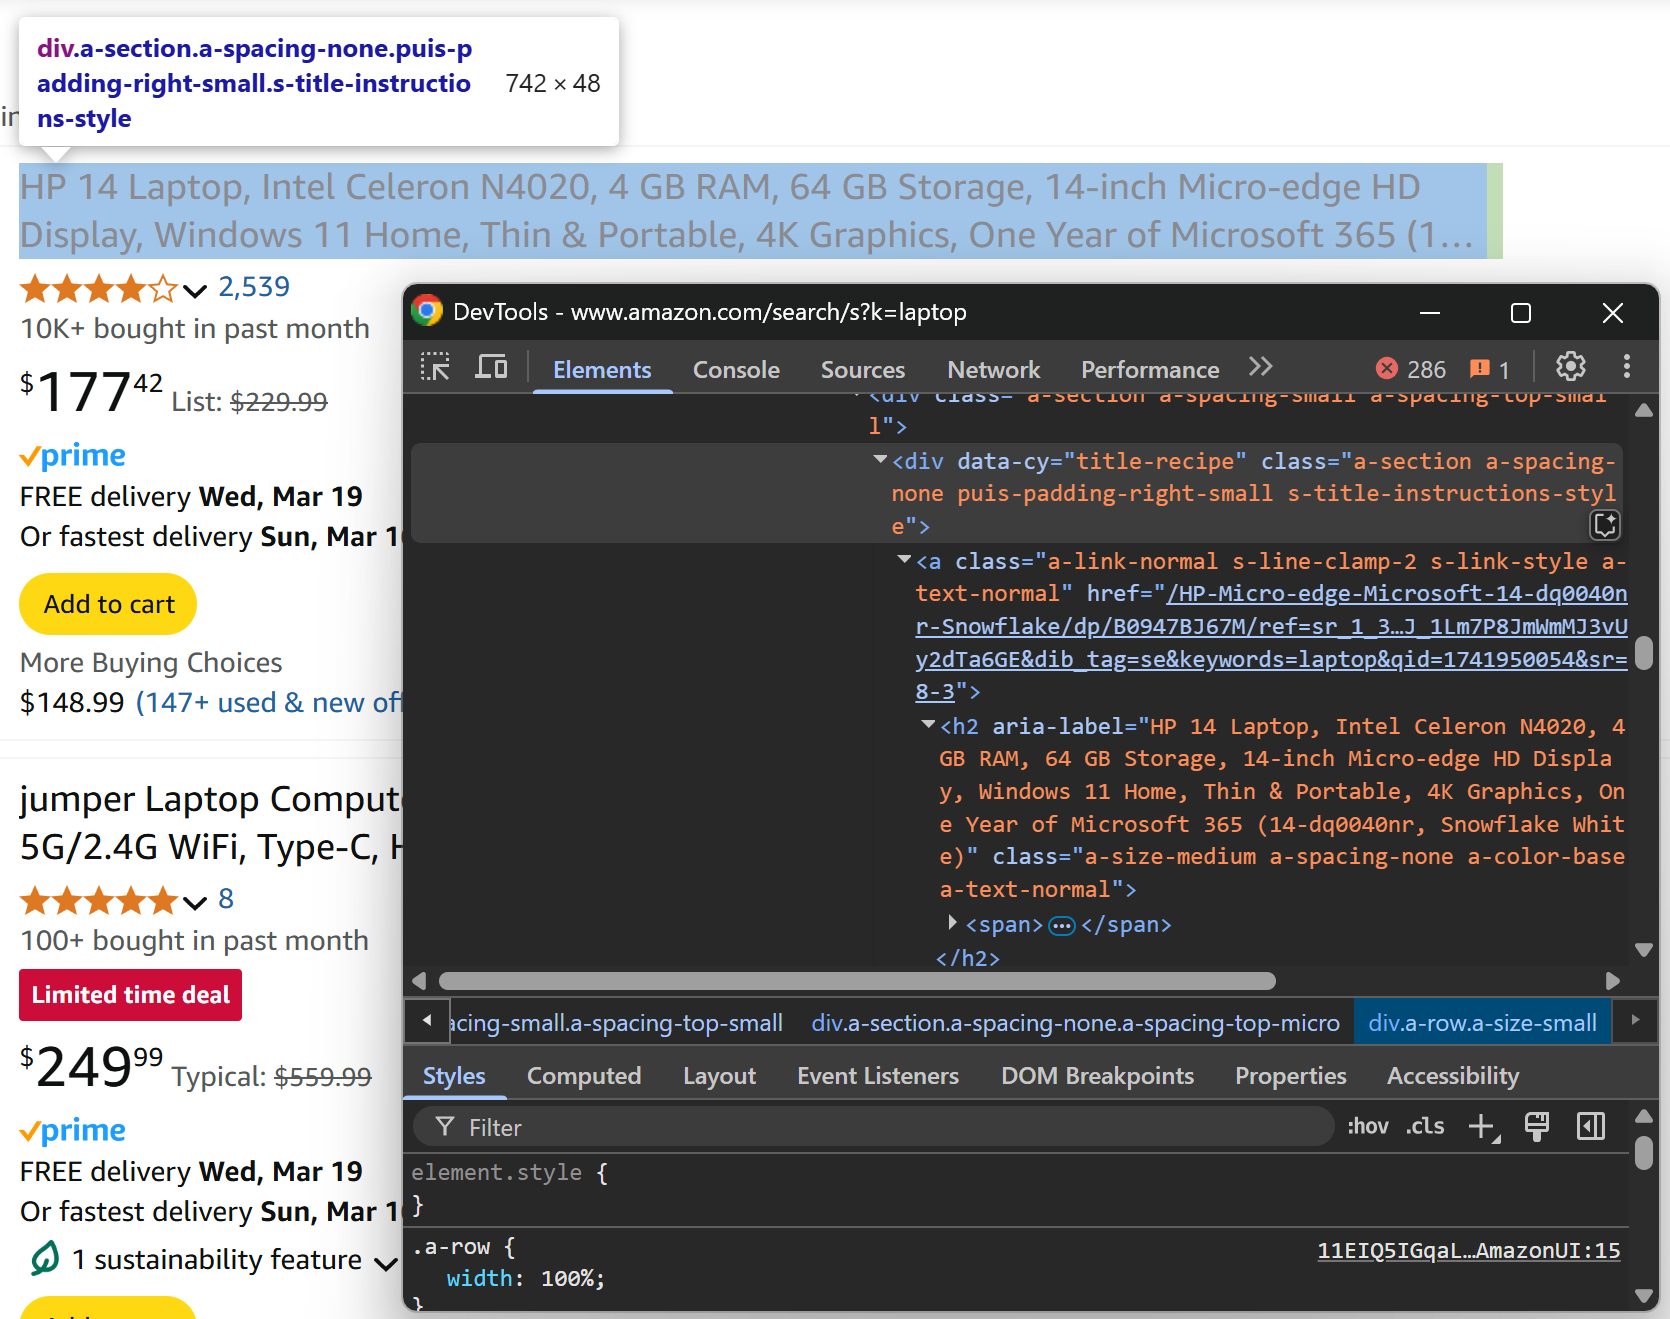This screenshot has width=1670, height=1319.
Task: Toggle :hov element state panel
Action: [1367, 1127]
